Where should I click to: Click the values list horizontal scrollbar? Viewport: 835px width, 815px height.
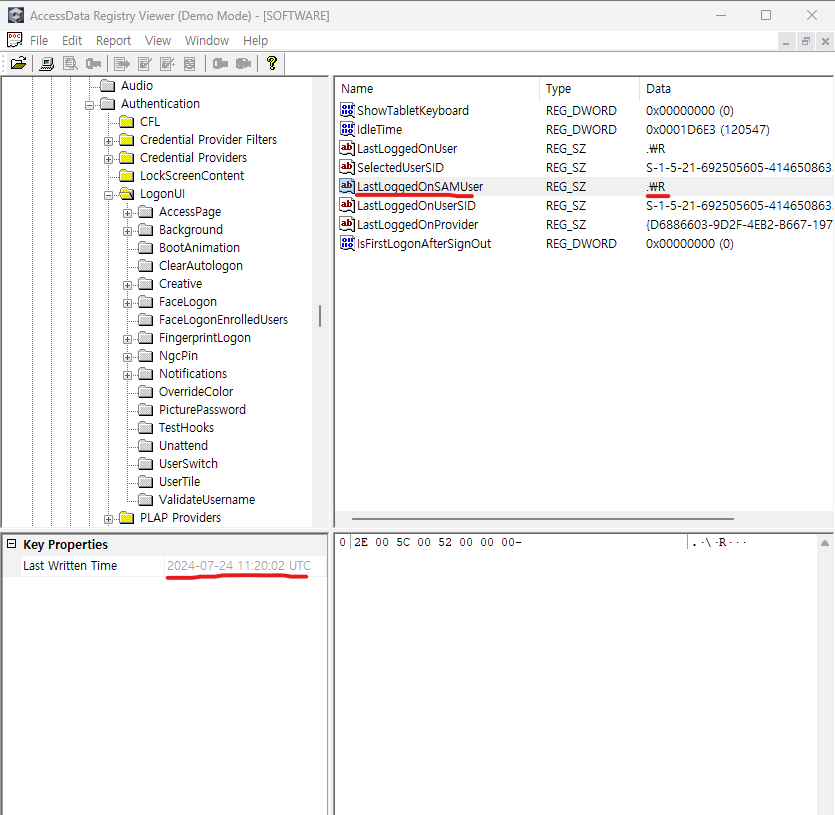(x=543, y=518)
